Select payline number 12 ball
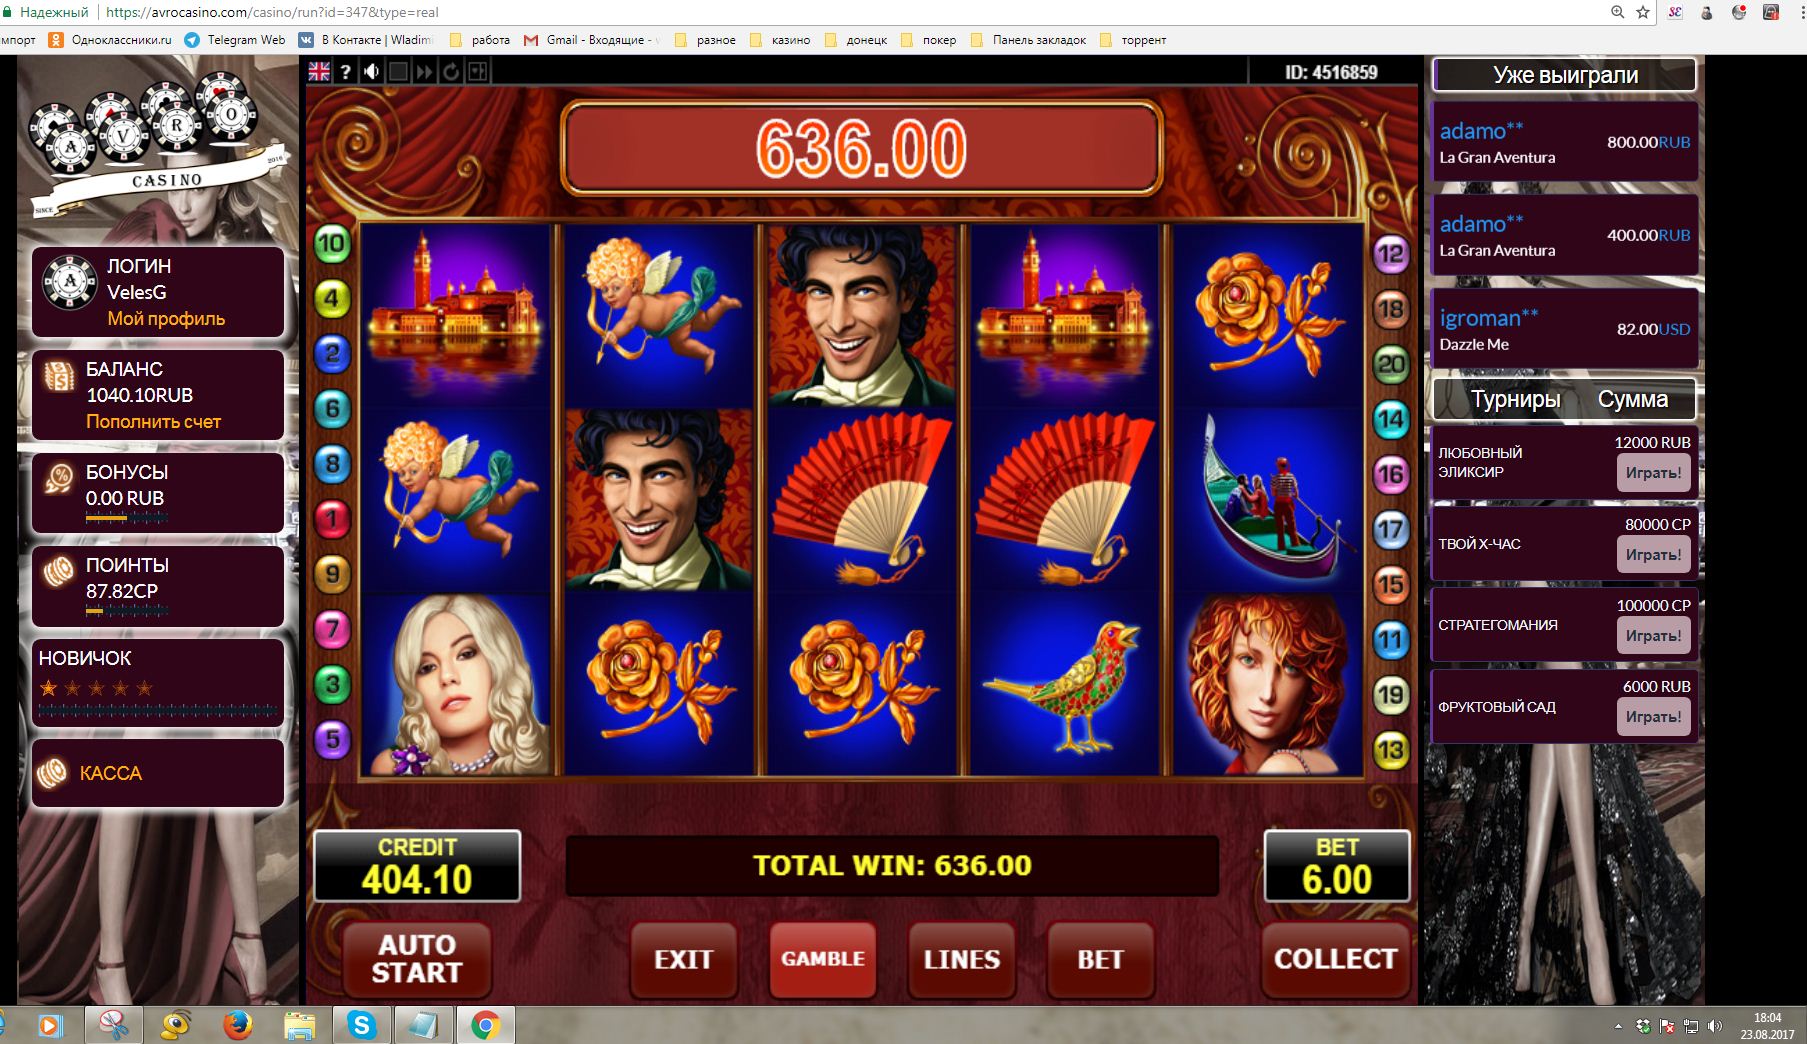 [1391, 254]
